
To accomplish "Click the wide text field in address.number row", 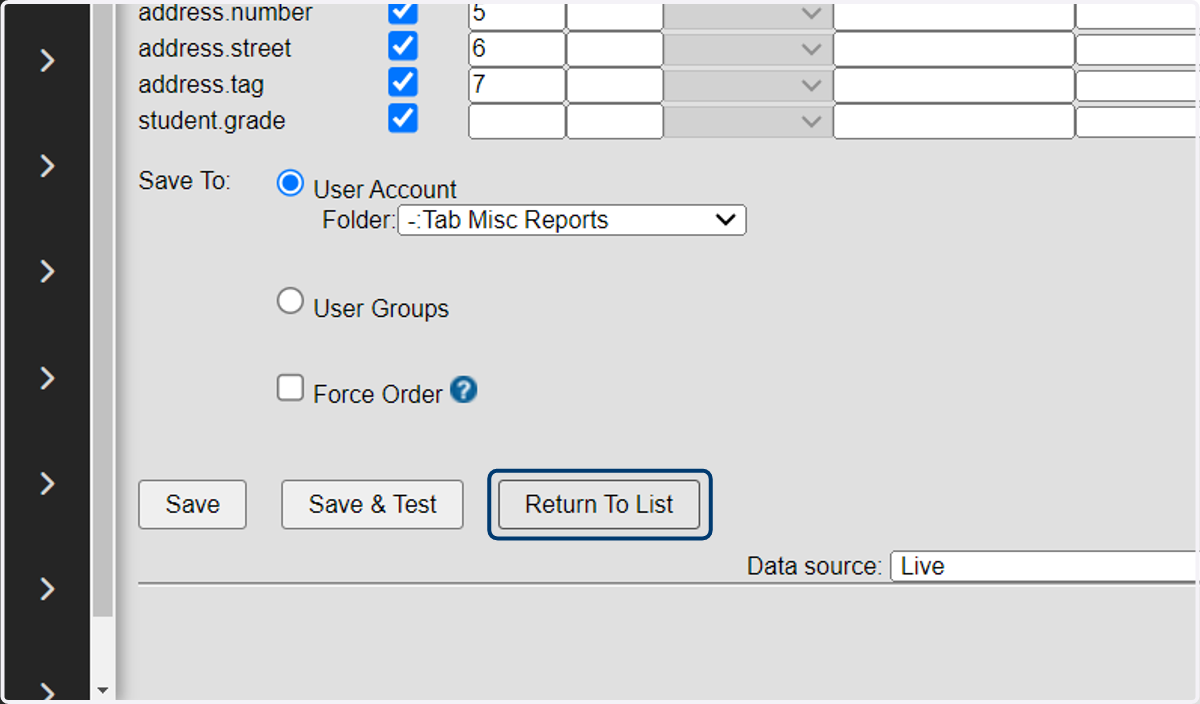I will coord(954,15).
